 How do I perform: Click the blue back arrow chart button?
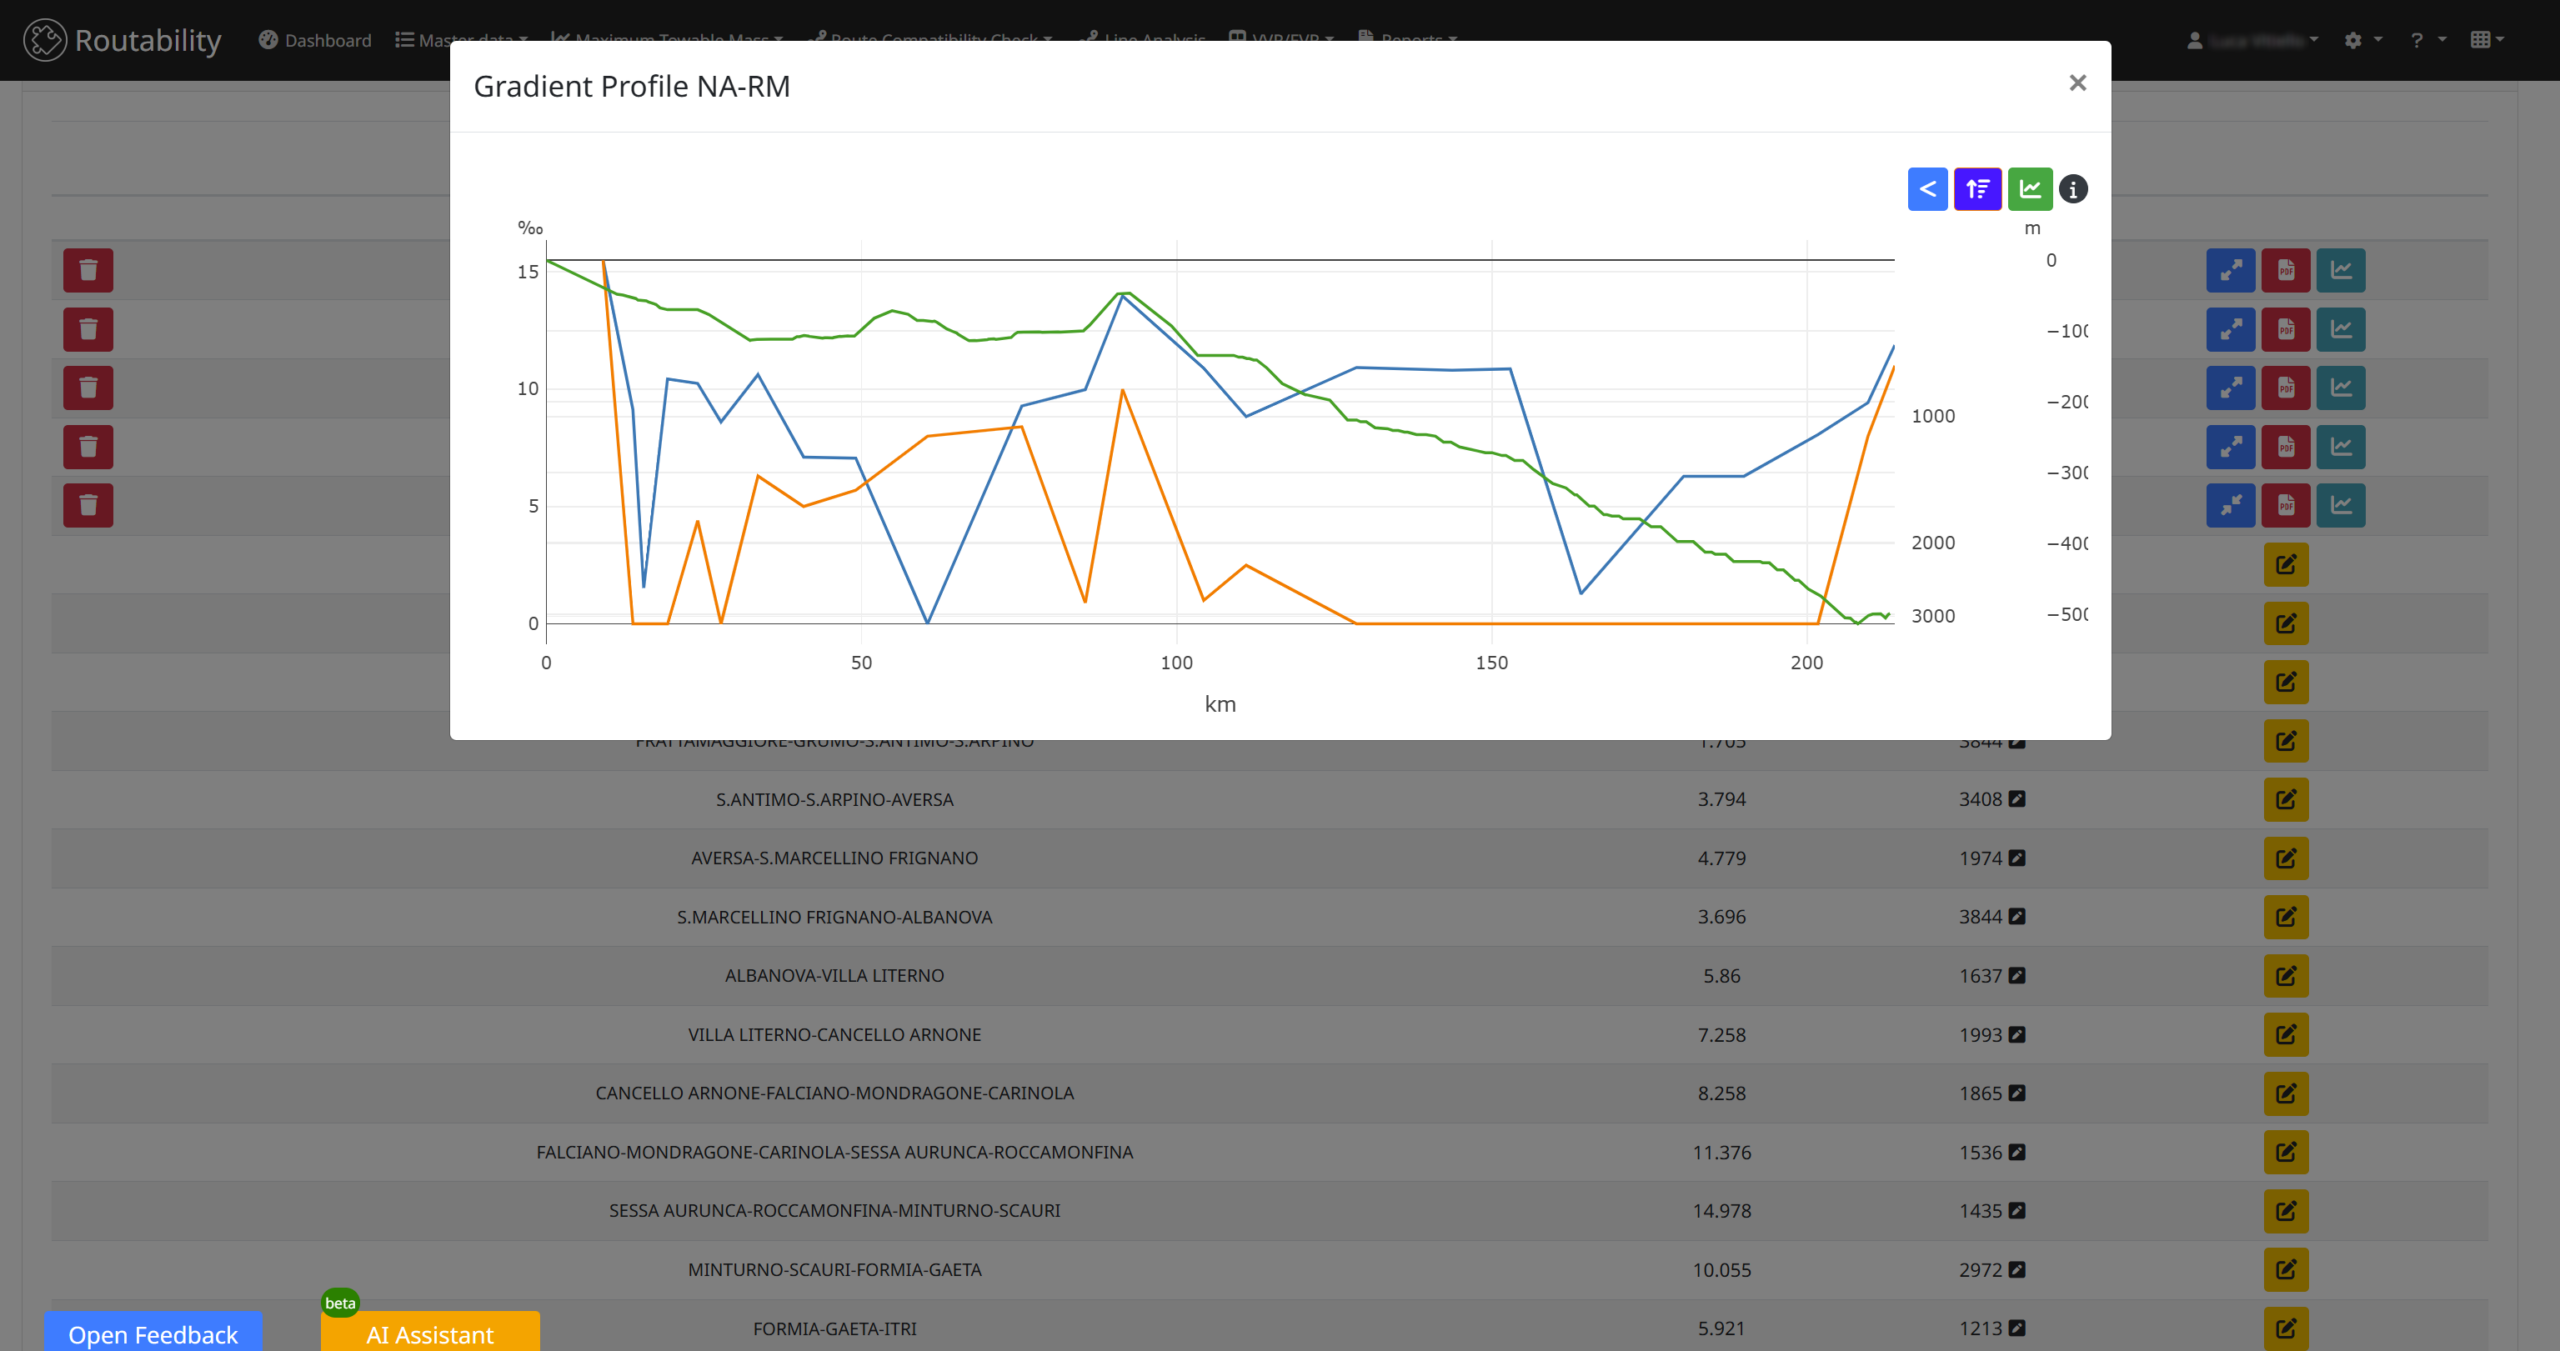(x=1927, y=189)
